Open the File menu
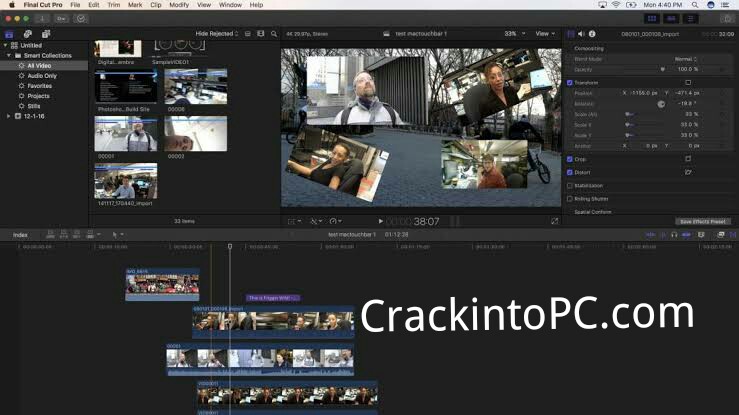The height and width of the screenshot is (415, 739). pyautogui.click(x=75, y=5)
